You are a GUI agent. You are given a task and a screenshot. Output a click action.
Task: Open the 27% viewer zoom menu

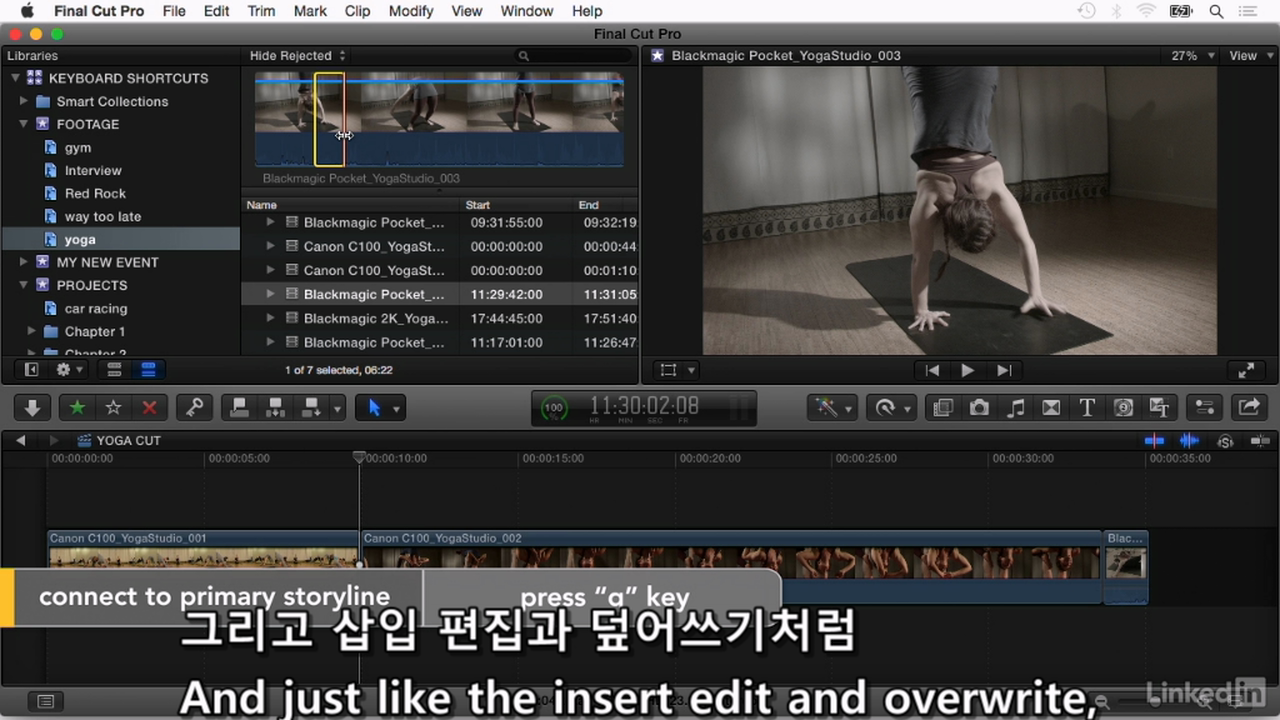(1193, 56)
